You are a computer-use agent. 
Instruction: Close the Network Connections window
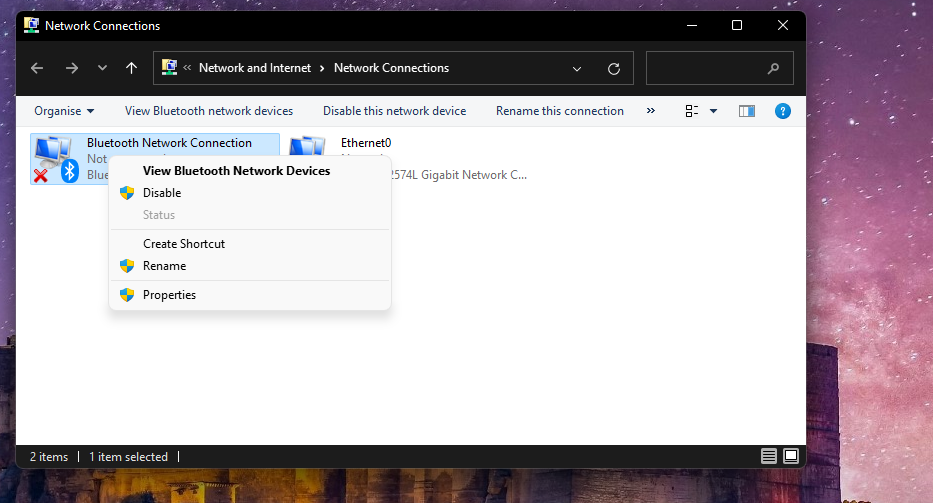(782, 26)
